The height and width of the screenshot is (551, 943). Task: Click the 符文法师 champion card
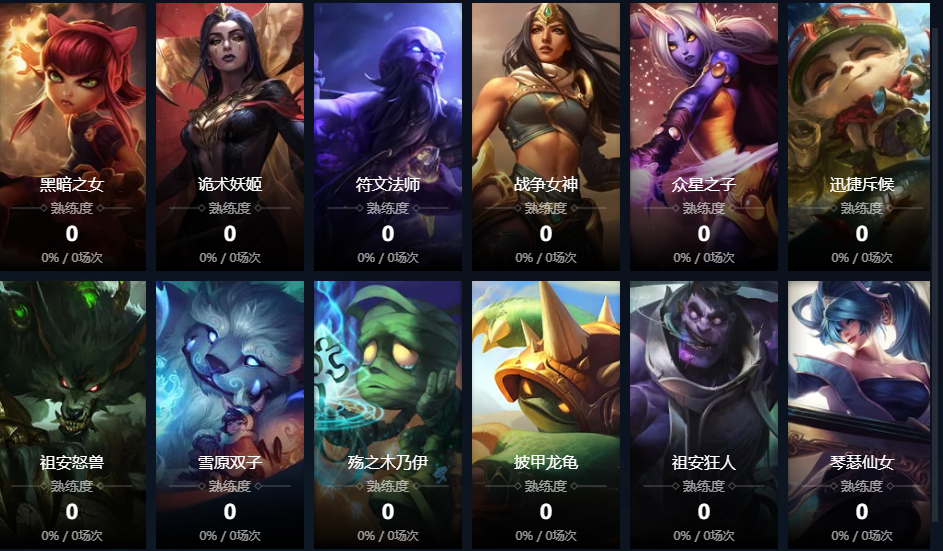pos(388,137)
